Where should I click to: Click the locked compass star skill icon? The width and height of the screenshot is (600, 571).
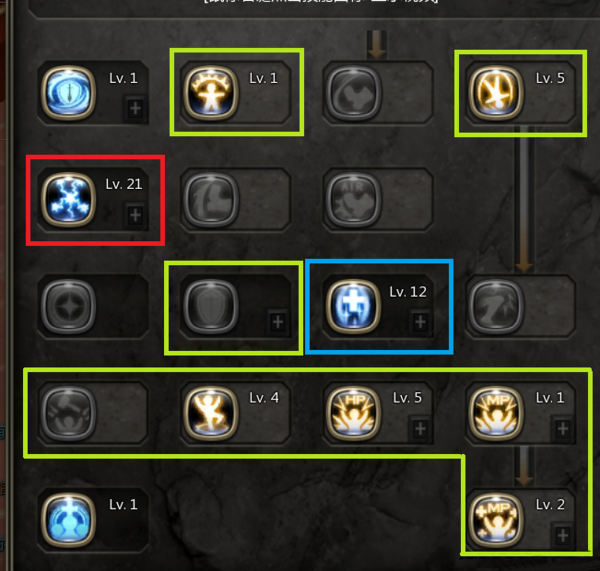(x=68, y=306)
